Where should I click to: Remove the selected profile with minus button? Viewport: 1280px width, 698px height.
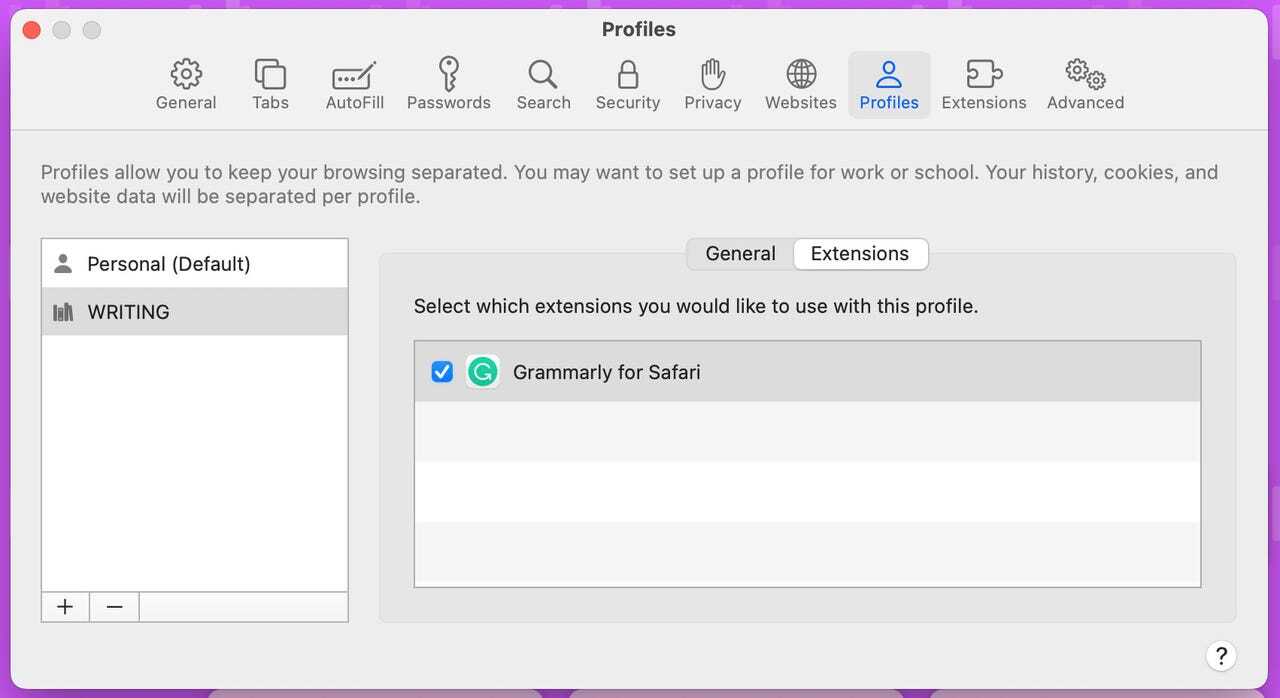[x=114, y=607]
